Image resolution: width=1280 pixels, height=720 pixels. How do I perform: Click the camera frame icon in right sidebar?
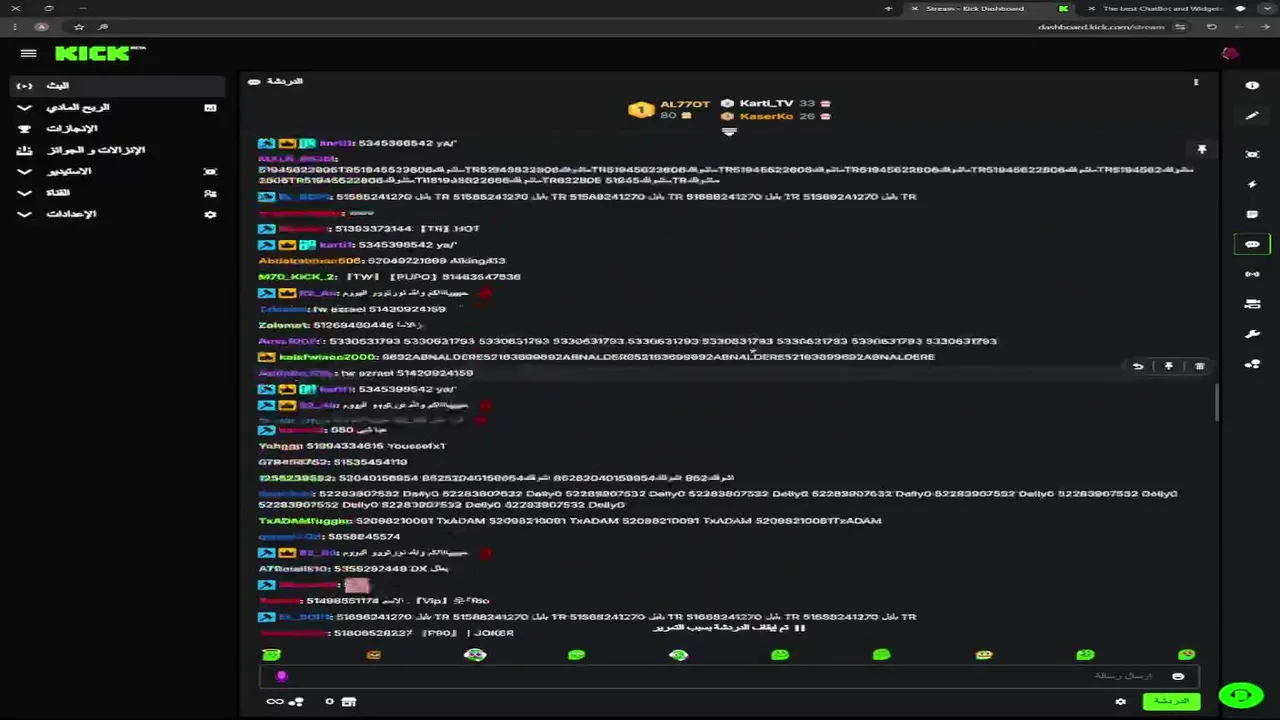[1252, 154]
